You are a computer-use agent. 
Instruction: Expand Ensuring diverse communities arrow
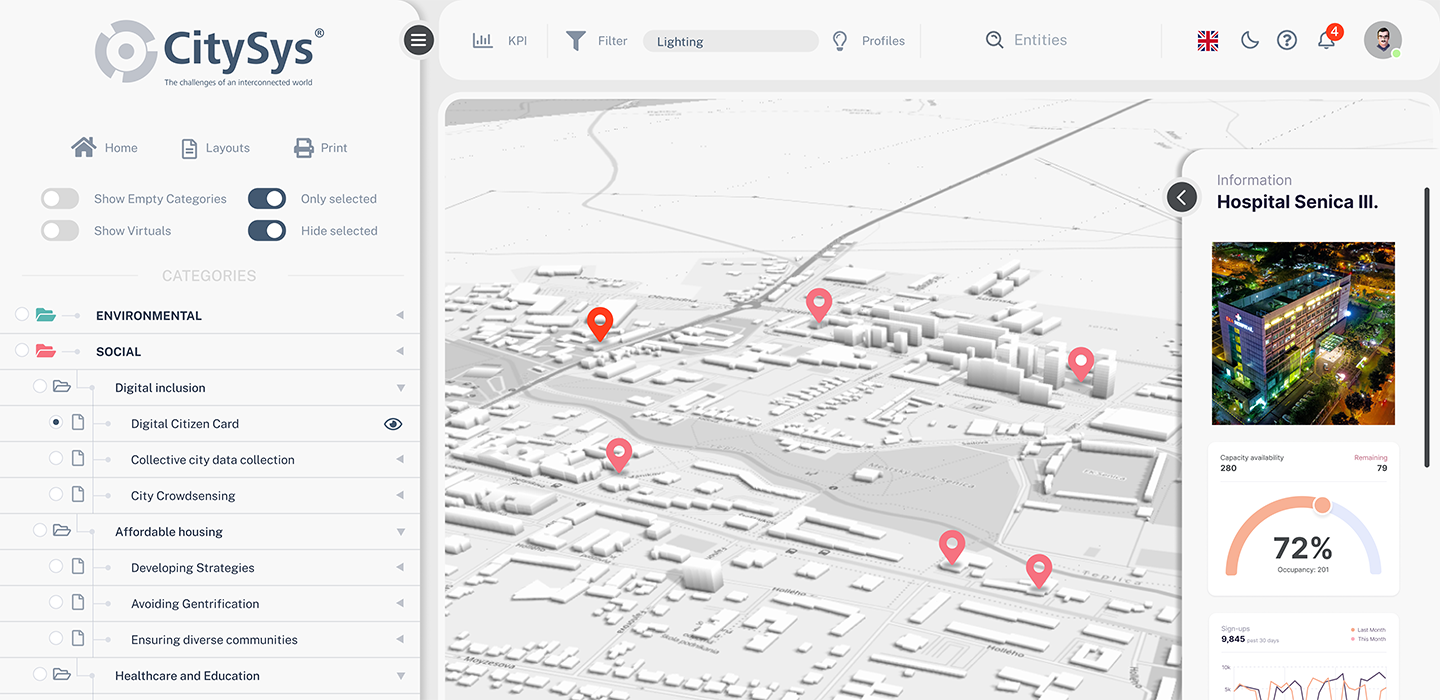pos(400,639)
